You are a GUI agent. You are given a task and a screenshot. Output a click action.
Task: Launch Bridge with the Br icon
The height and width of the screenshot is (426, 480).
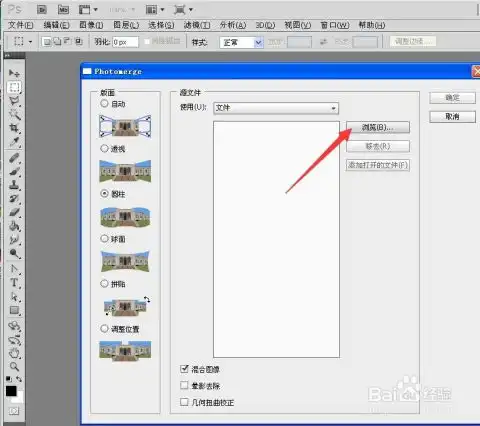coord(42,9)
